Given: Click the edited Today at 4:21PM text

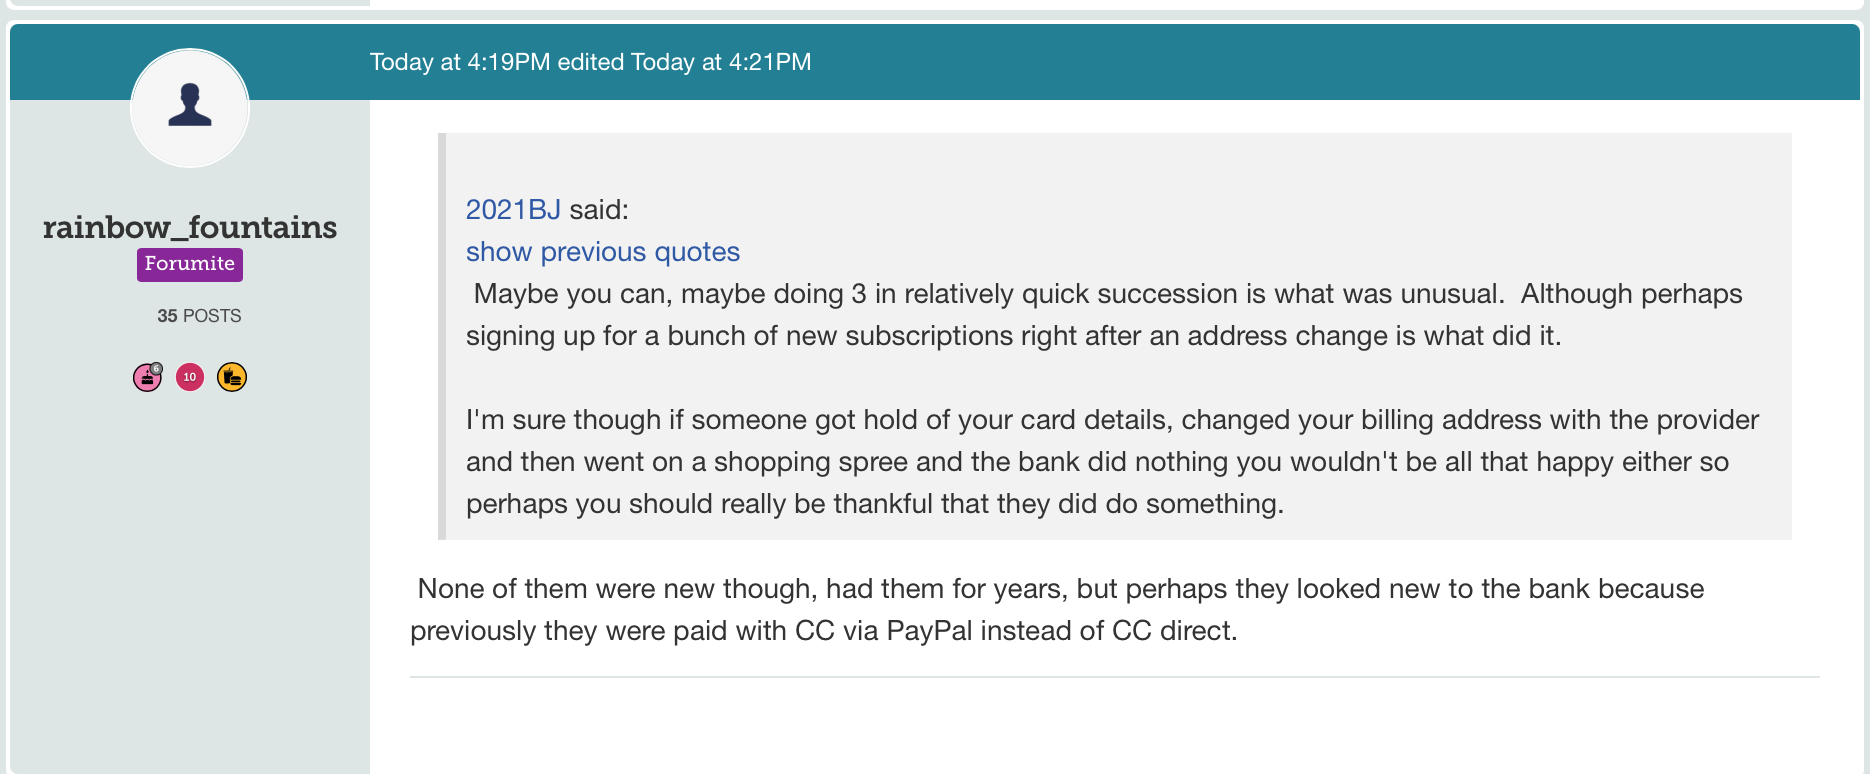Looking at the screenshot, I should click(684, 62).
